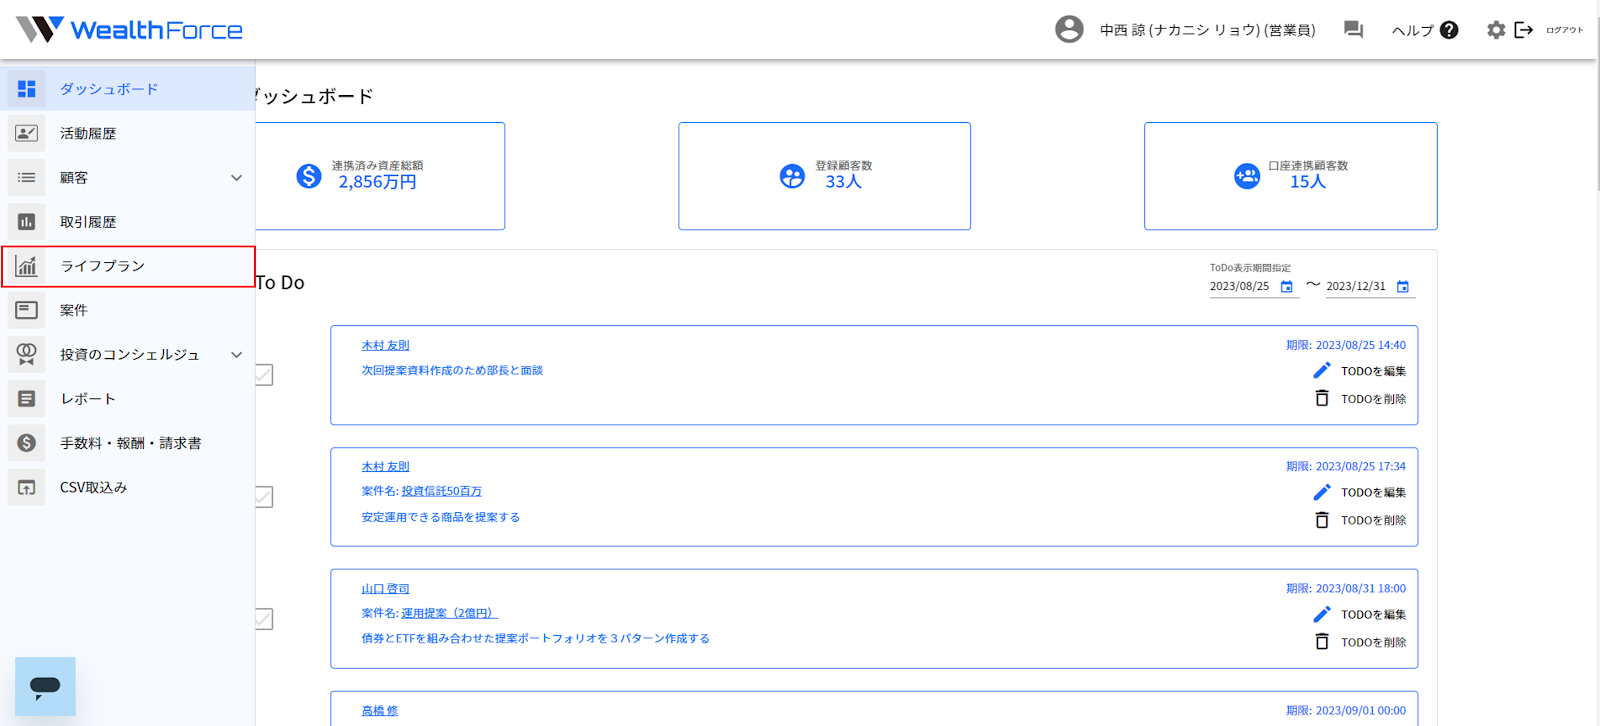The width and height of the screenshot is (1600, 726).
Task: Click ヘルプ text in the header
Action: point(1413,30)
